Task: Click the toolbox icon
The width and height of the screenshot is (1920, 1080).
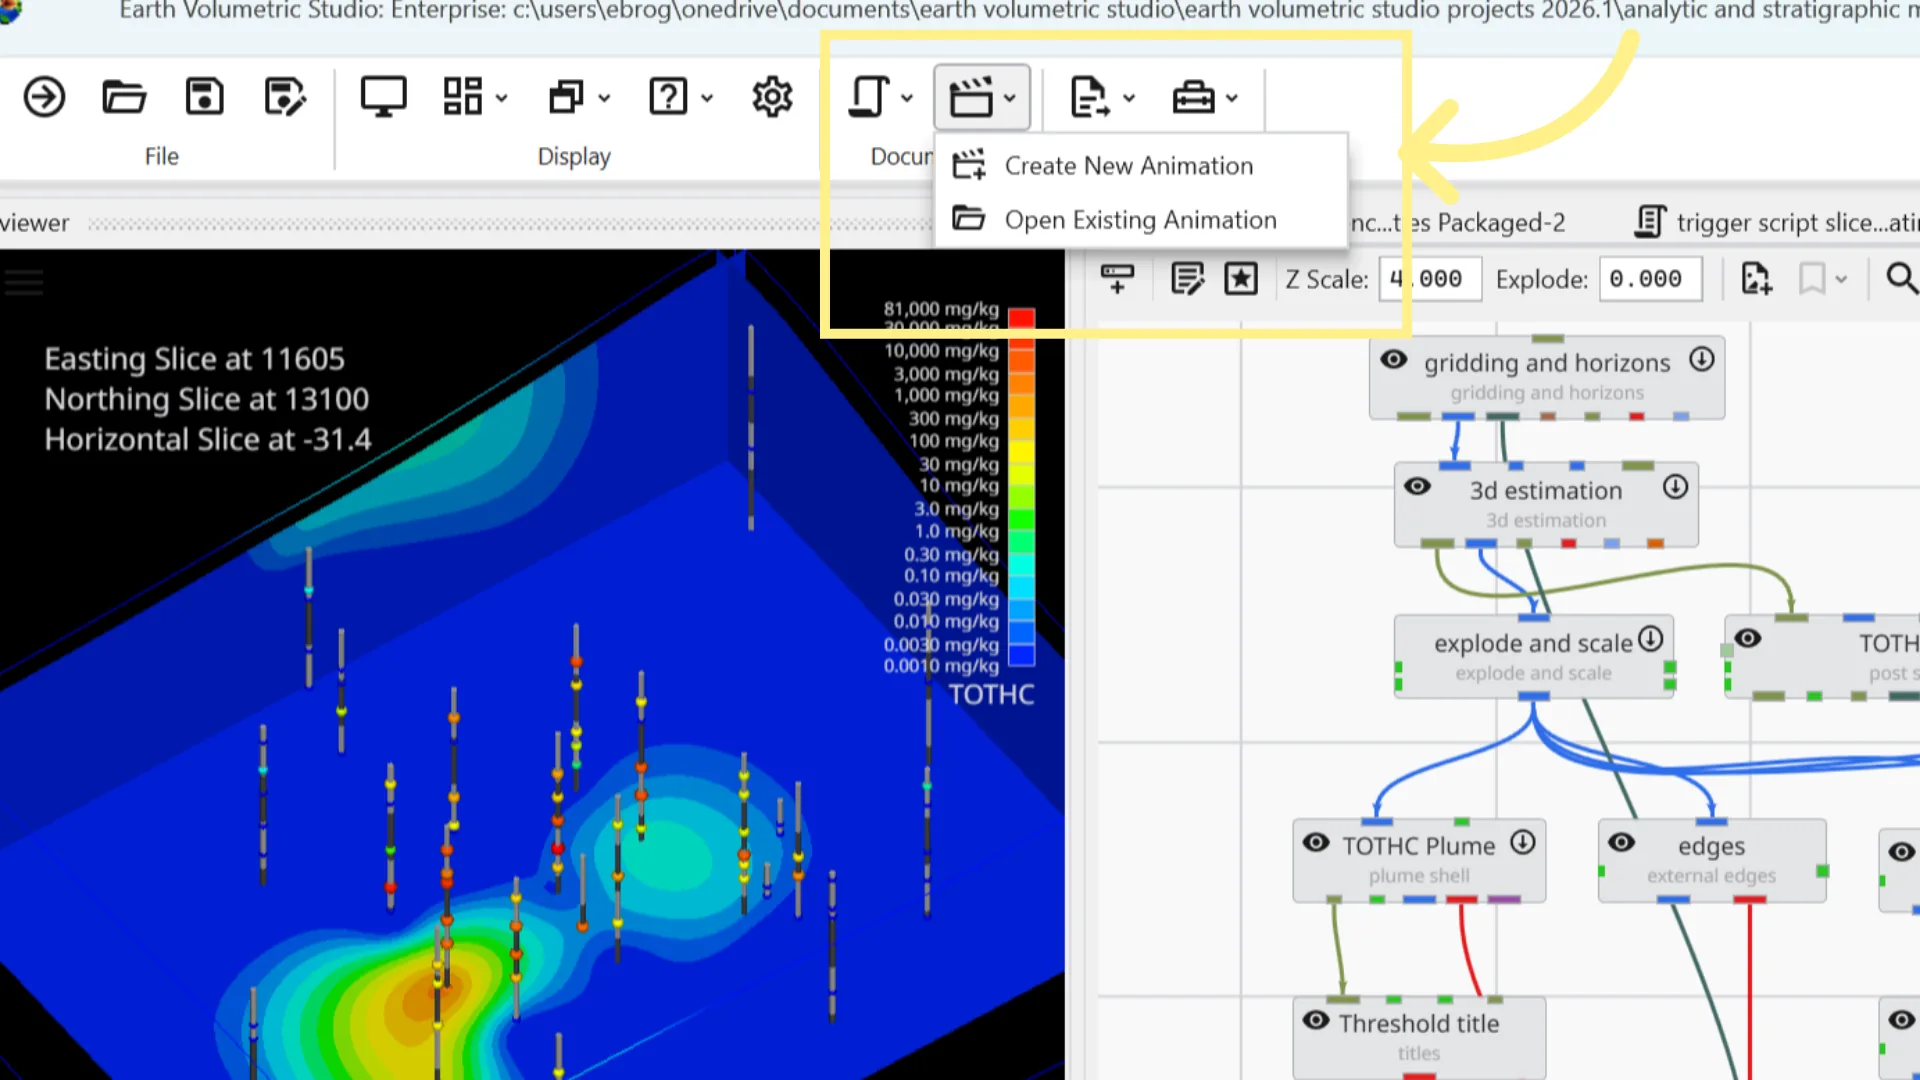Action: point(1193,97)
